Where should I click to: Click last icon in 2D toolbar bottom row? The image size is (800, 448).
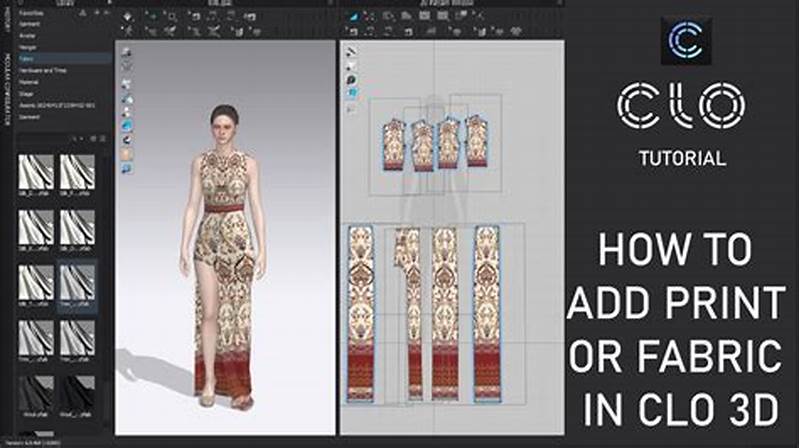click(516, 32)
